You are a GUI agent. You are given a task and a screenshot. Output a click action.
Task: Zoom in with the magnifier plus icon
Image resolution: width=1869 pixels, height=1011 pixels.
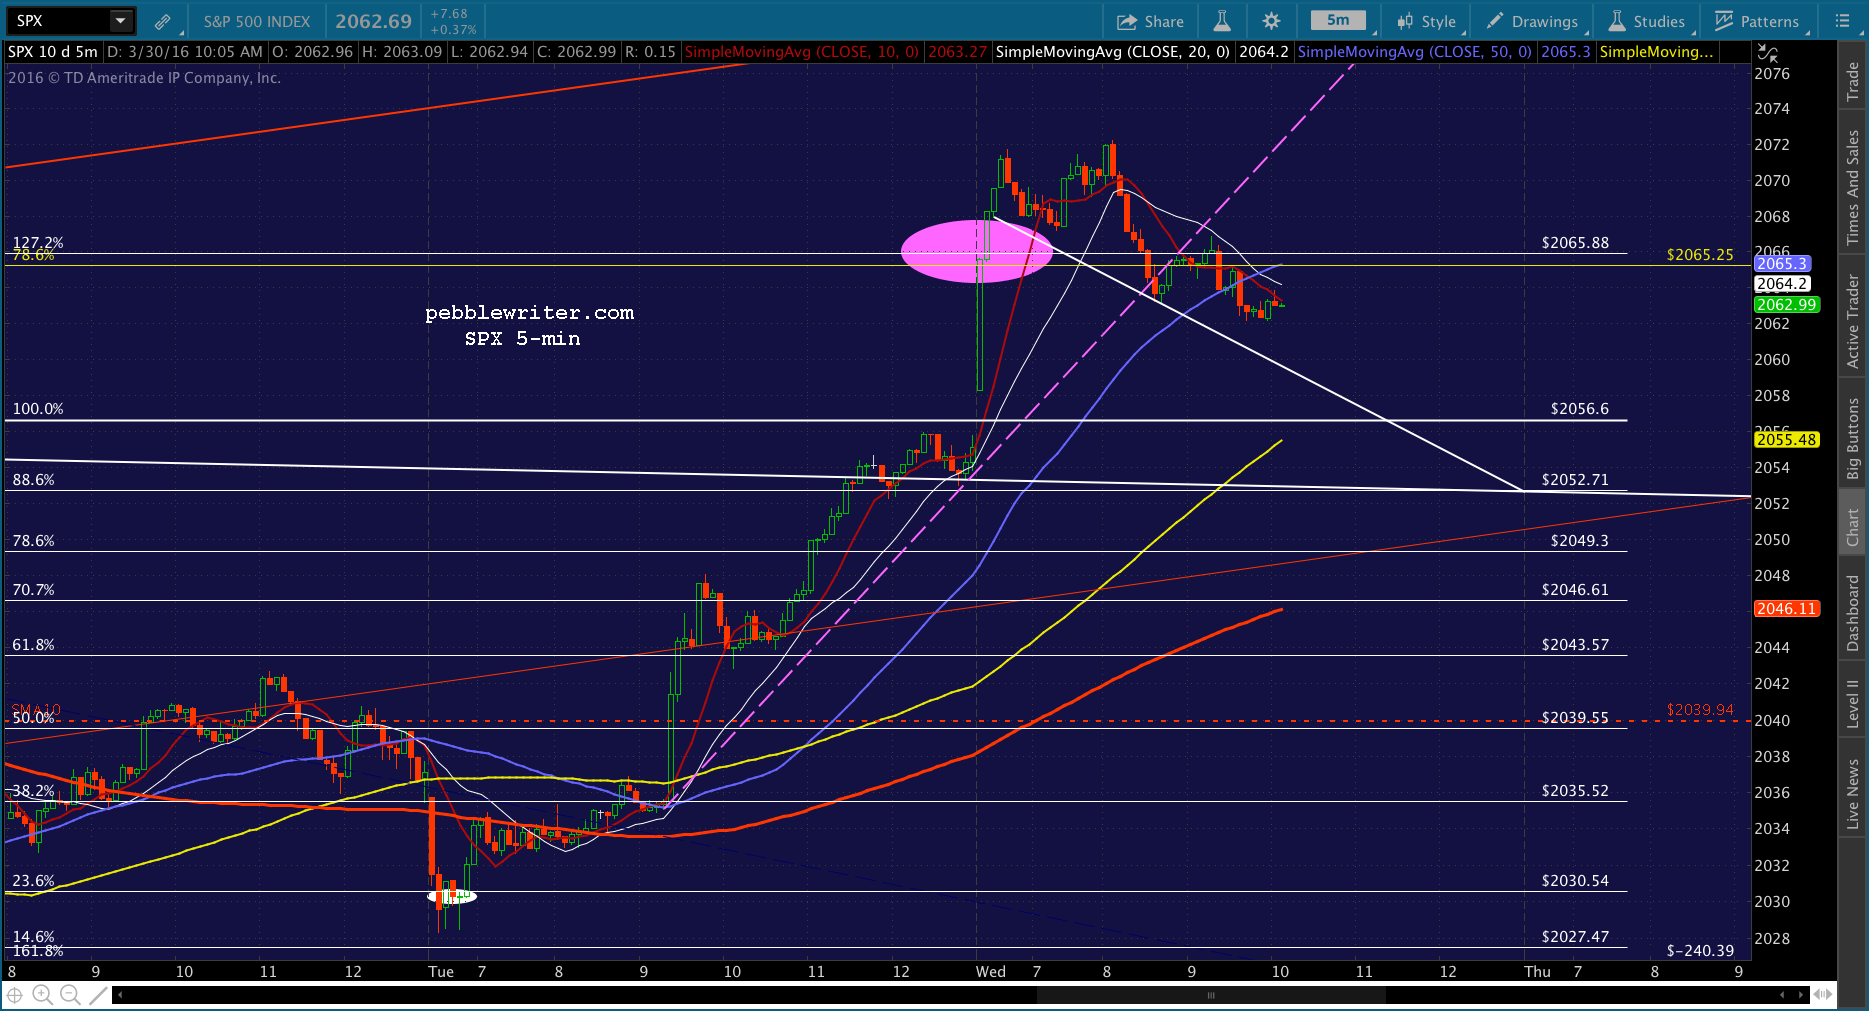pyautogui.click(x=42, y=995)
